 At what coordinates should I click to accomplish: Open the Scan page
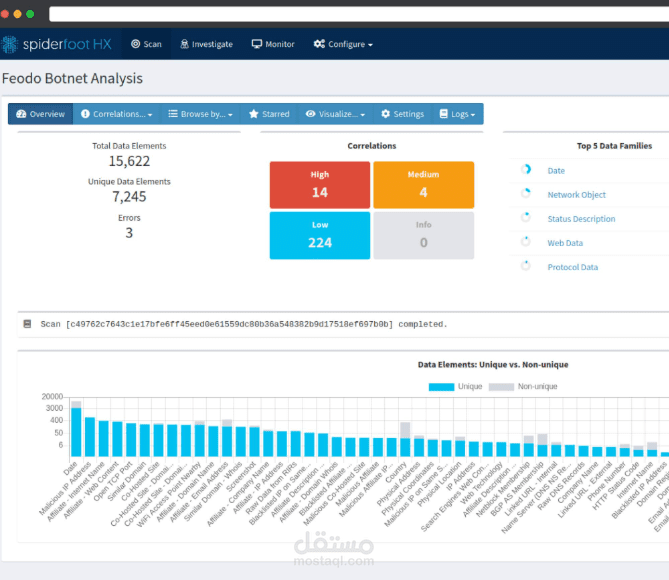[146, 44]
